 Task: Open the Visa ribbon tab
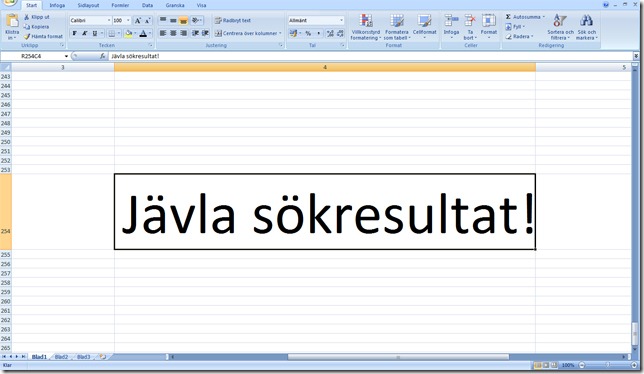click(x=201, y=5)
